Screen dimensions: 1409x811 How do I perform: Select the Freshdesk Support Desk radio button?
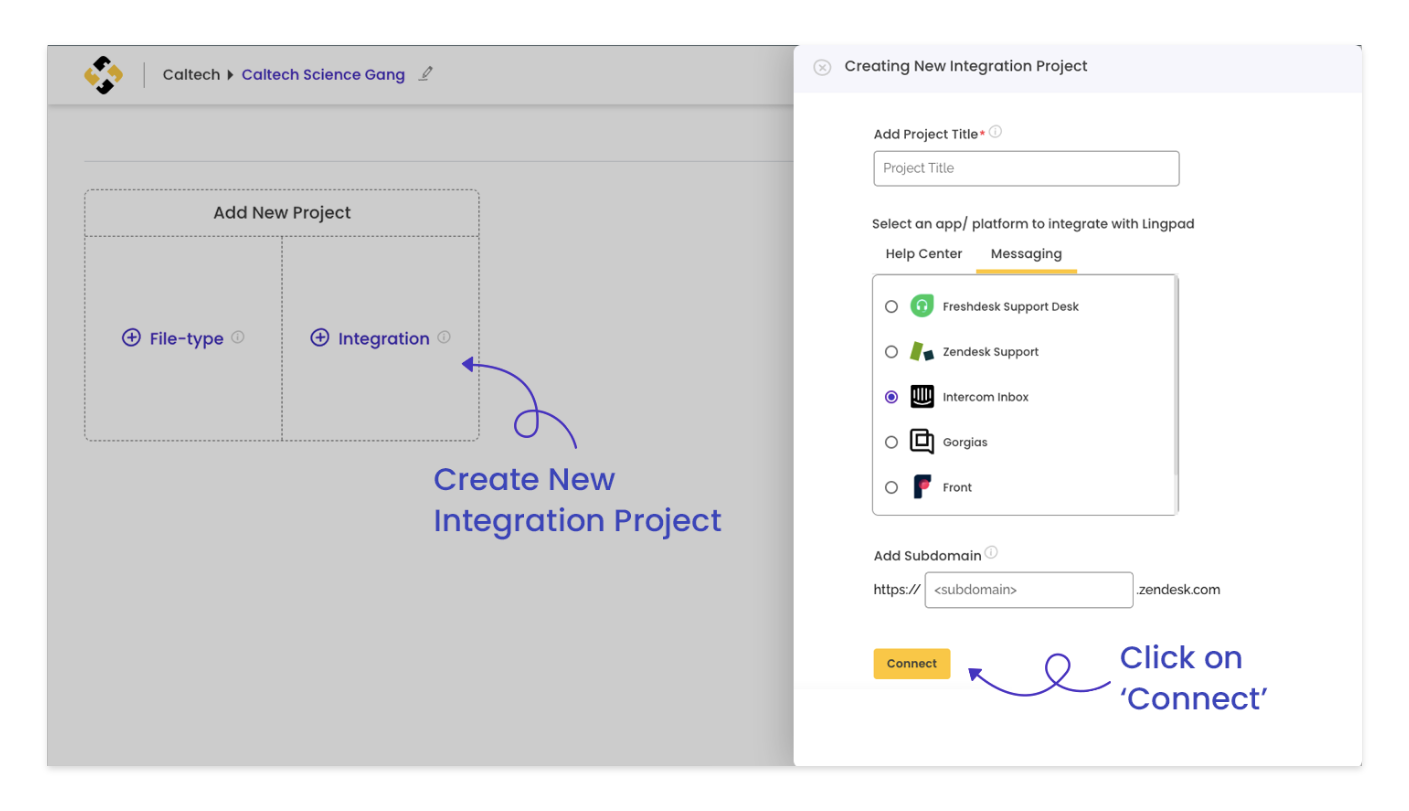891,306
